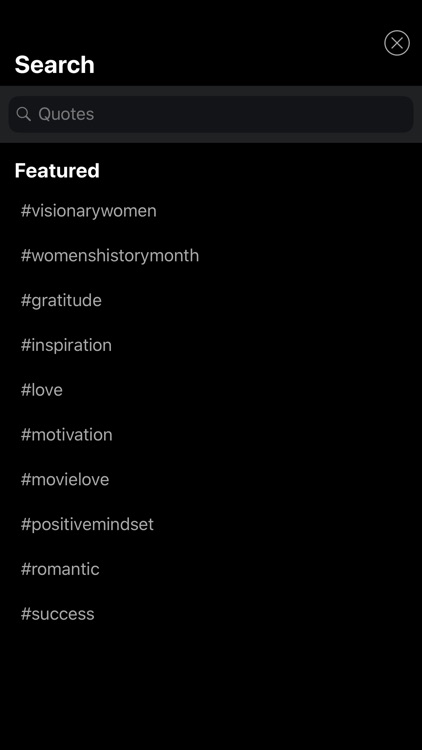The height and width of the screenshot is (750, 422).
Task: Focus the Quotes search field
Action: coord(211,114)
